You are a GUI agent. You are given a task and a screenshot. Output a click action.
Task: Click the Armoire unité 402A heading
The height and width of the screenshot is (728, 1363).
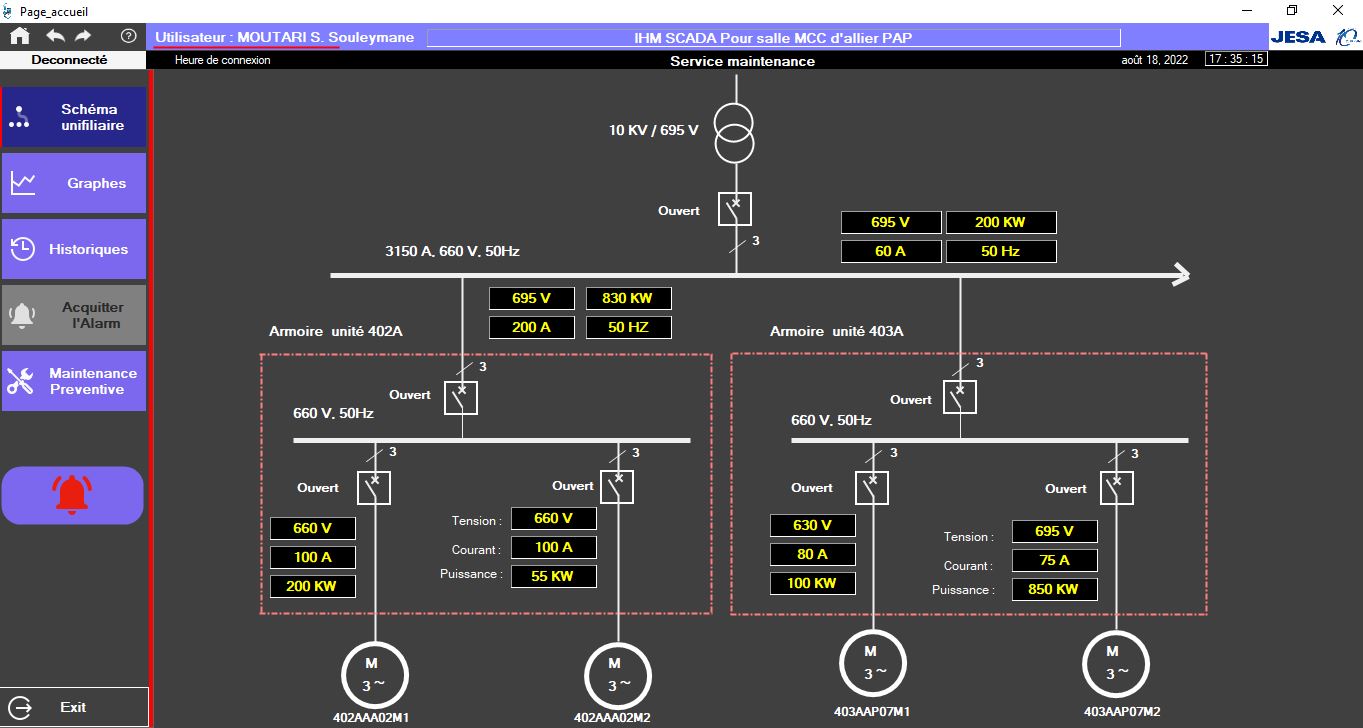click(x=336, y=331)
